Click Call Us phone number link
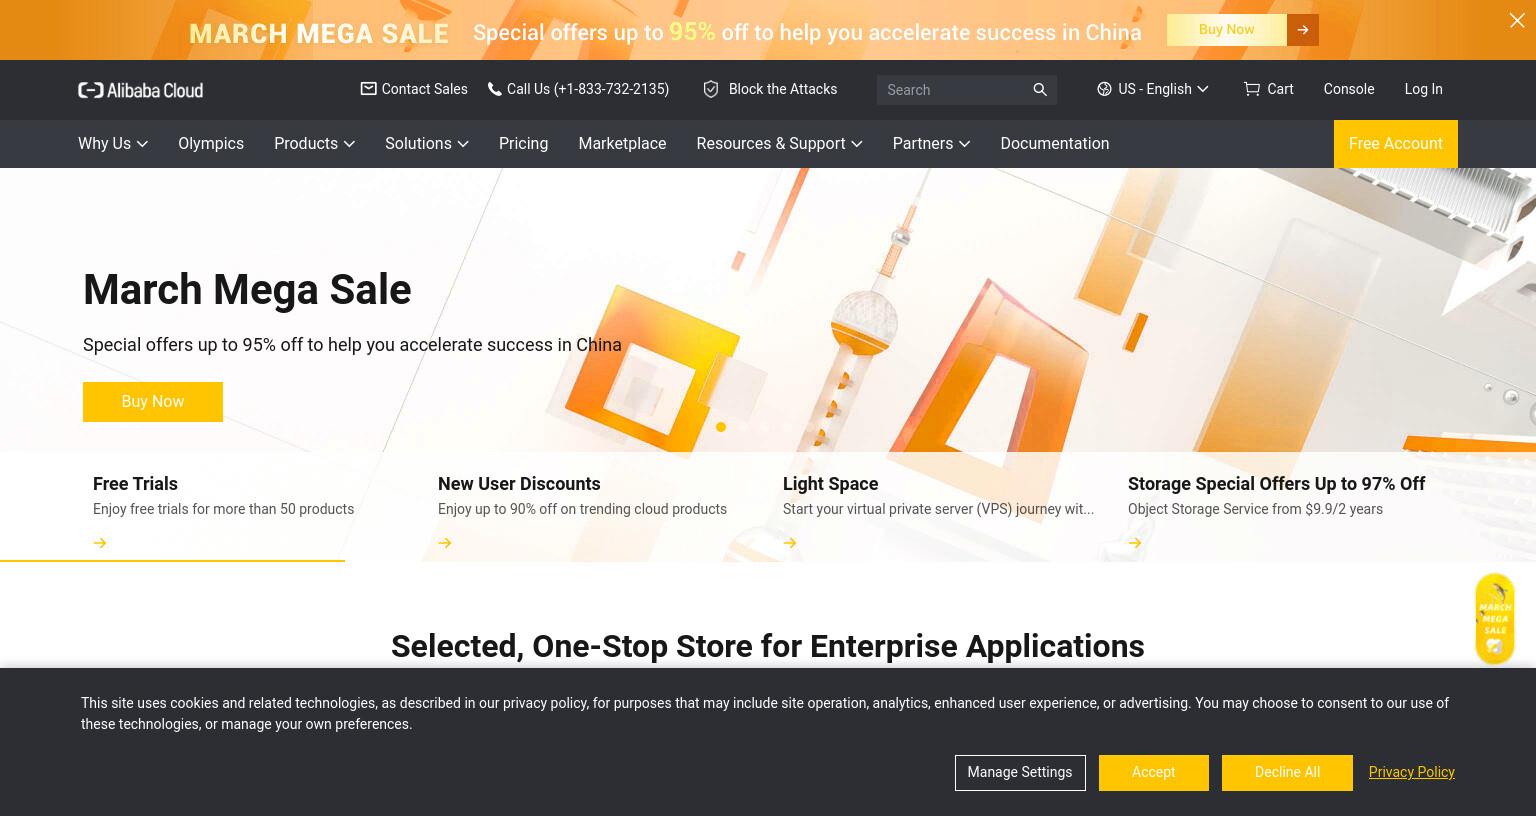 588,89
